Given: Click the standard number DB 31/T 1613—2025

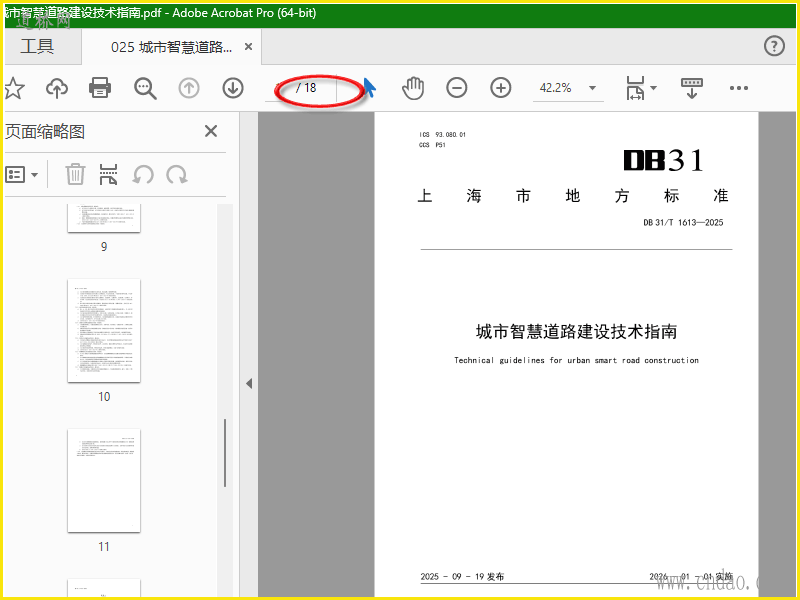Looking at the screenshot, I should [683, 222].
